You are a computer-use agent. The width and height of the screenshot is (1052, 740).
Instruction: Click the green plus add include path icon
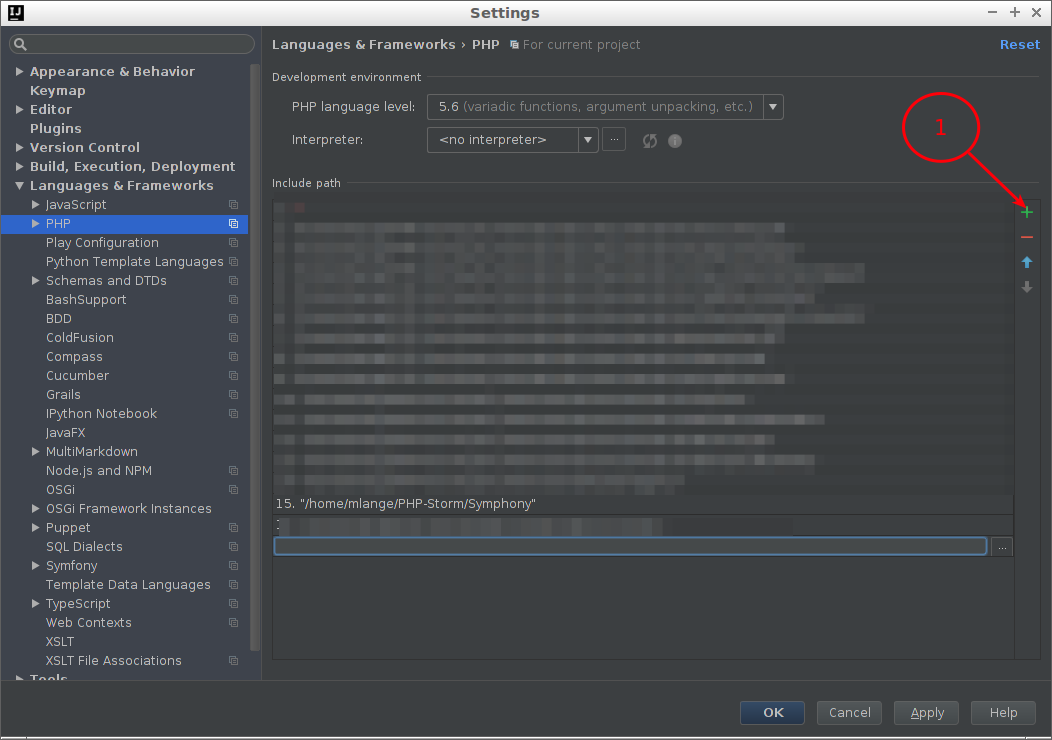coord(1027,213)
